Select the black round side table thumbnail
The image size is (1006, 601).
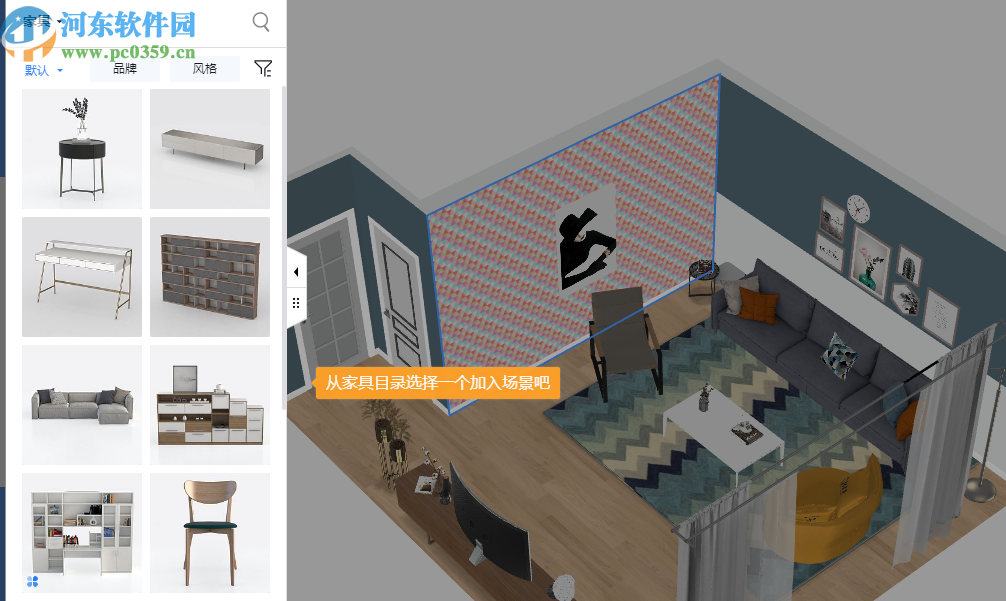[81, 149]
